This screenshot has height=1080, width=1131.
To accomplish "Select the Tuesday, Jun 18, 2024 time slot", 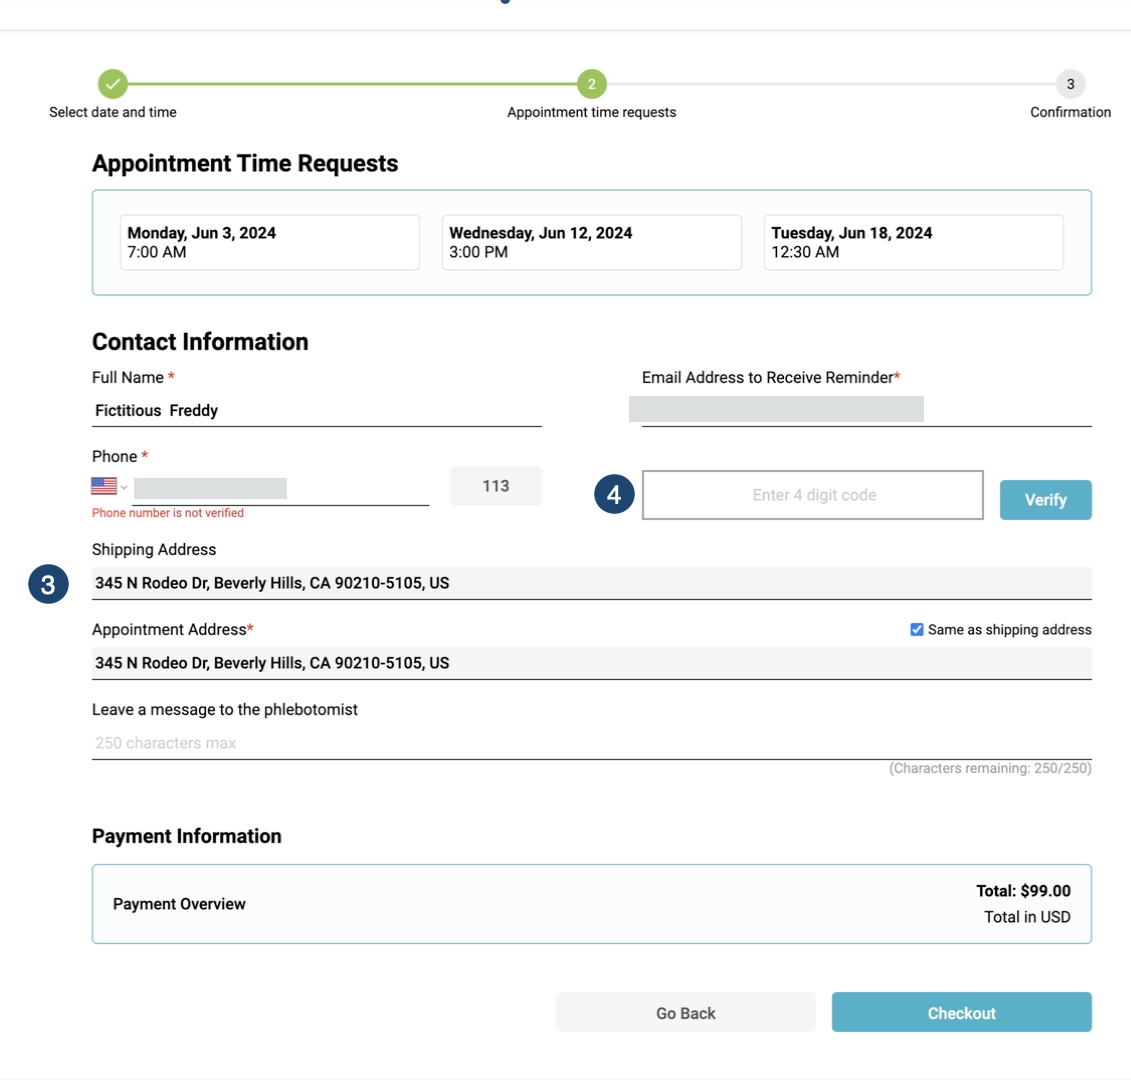I will click(913, 242).
